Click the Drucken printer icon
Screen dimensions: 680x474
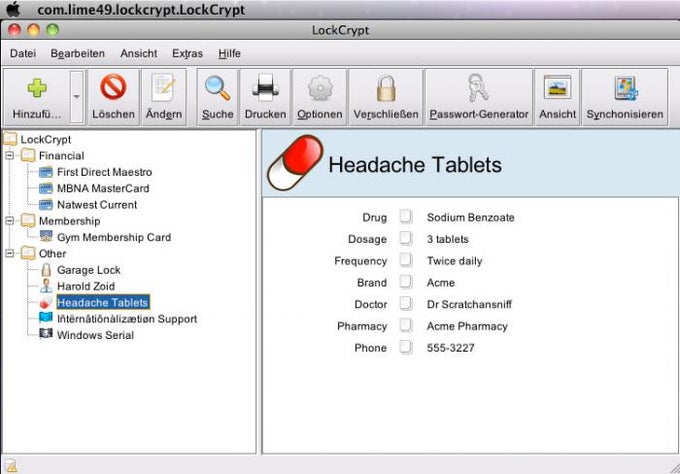coord(265,86)
